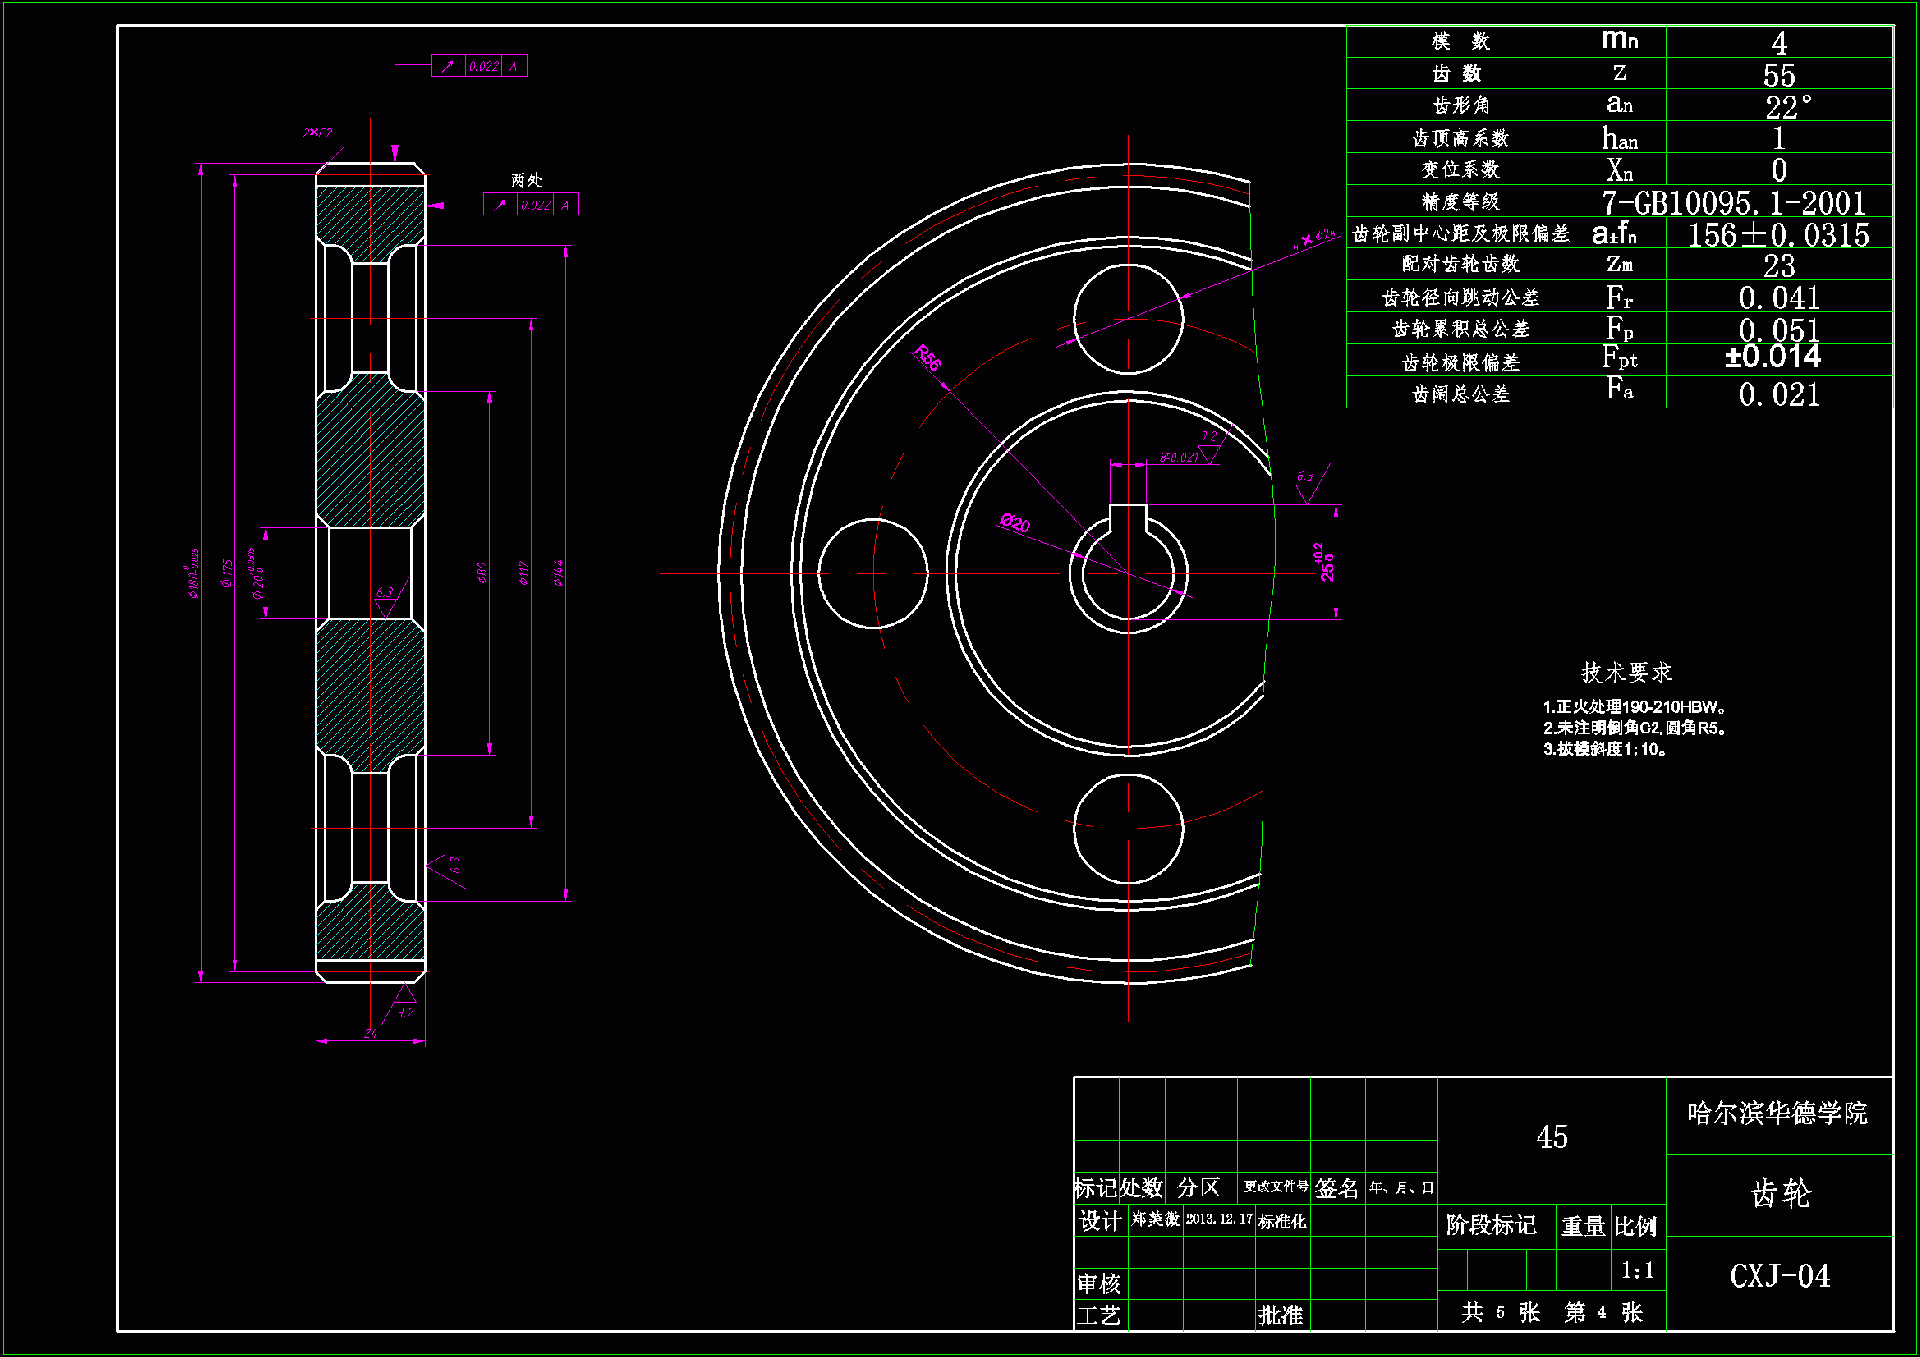Click the '技术要求' heading text
Viewport: 1920px width, 1357px height.
coord(1626,672)
